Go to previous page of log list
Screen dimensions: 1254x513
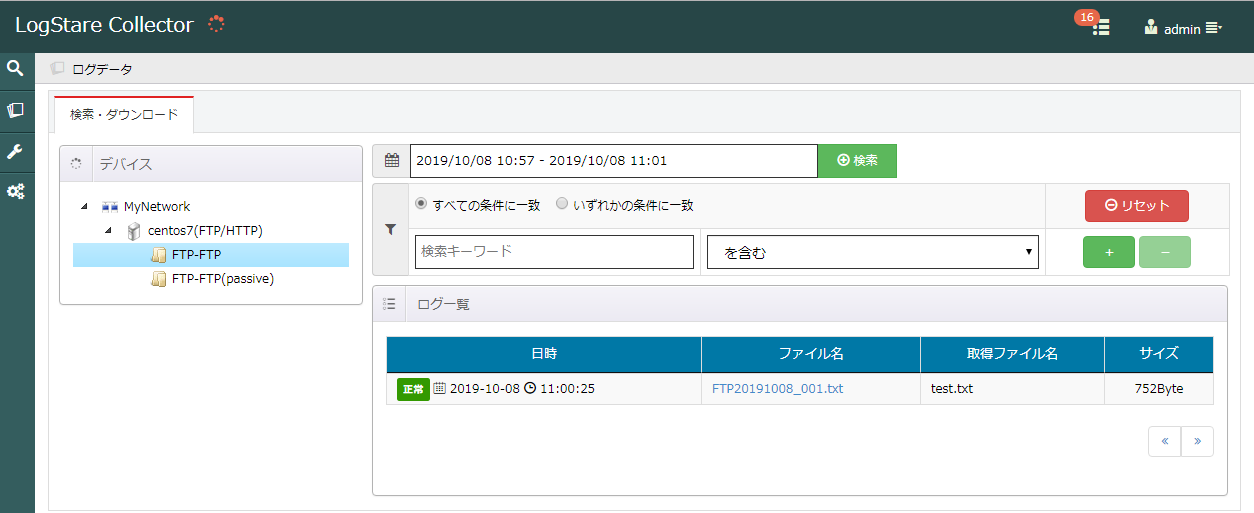[1164, 441]
